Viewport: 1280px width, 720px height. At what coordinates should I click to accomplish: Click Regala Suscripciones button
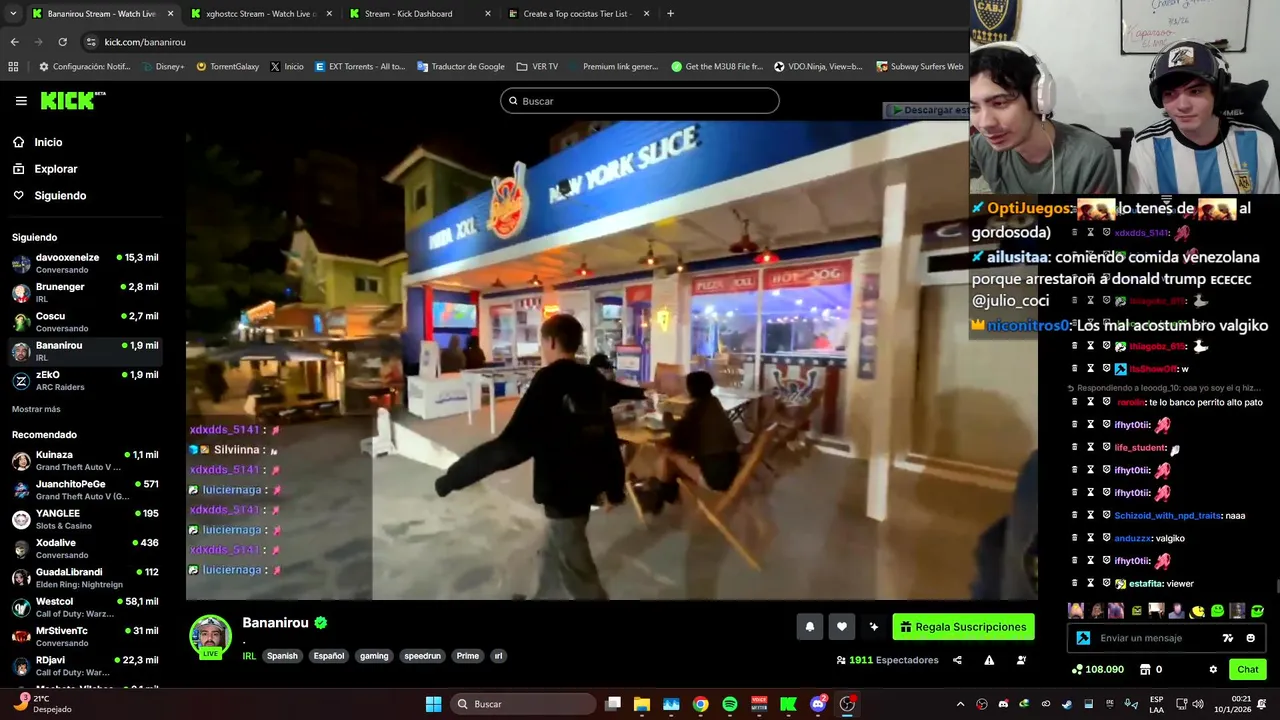click(x=964, y=627)
